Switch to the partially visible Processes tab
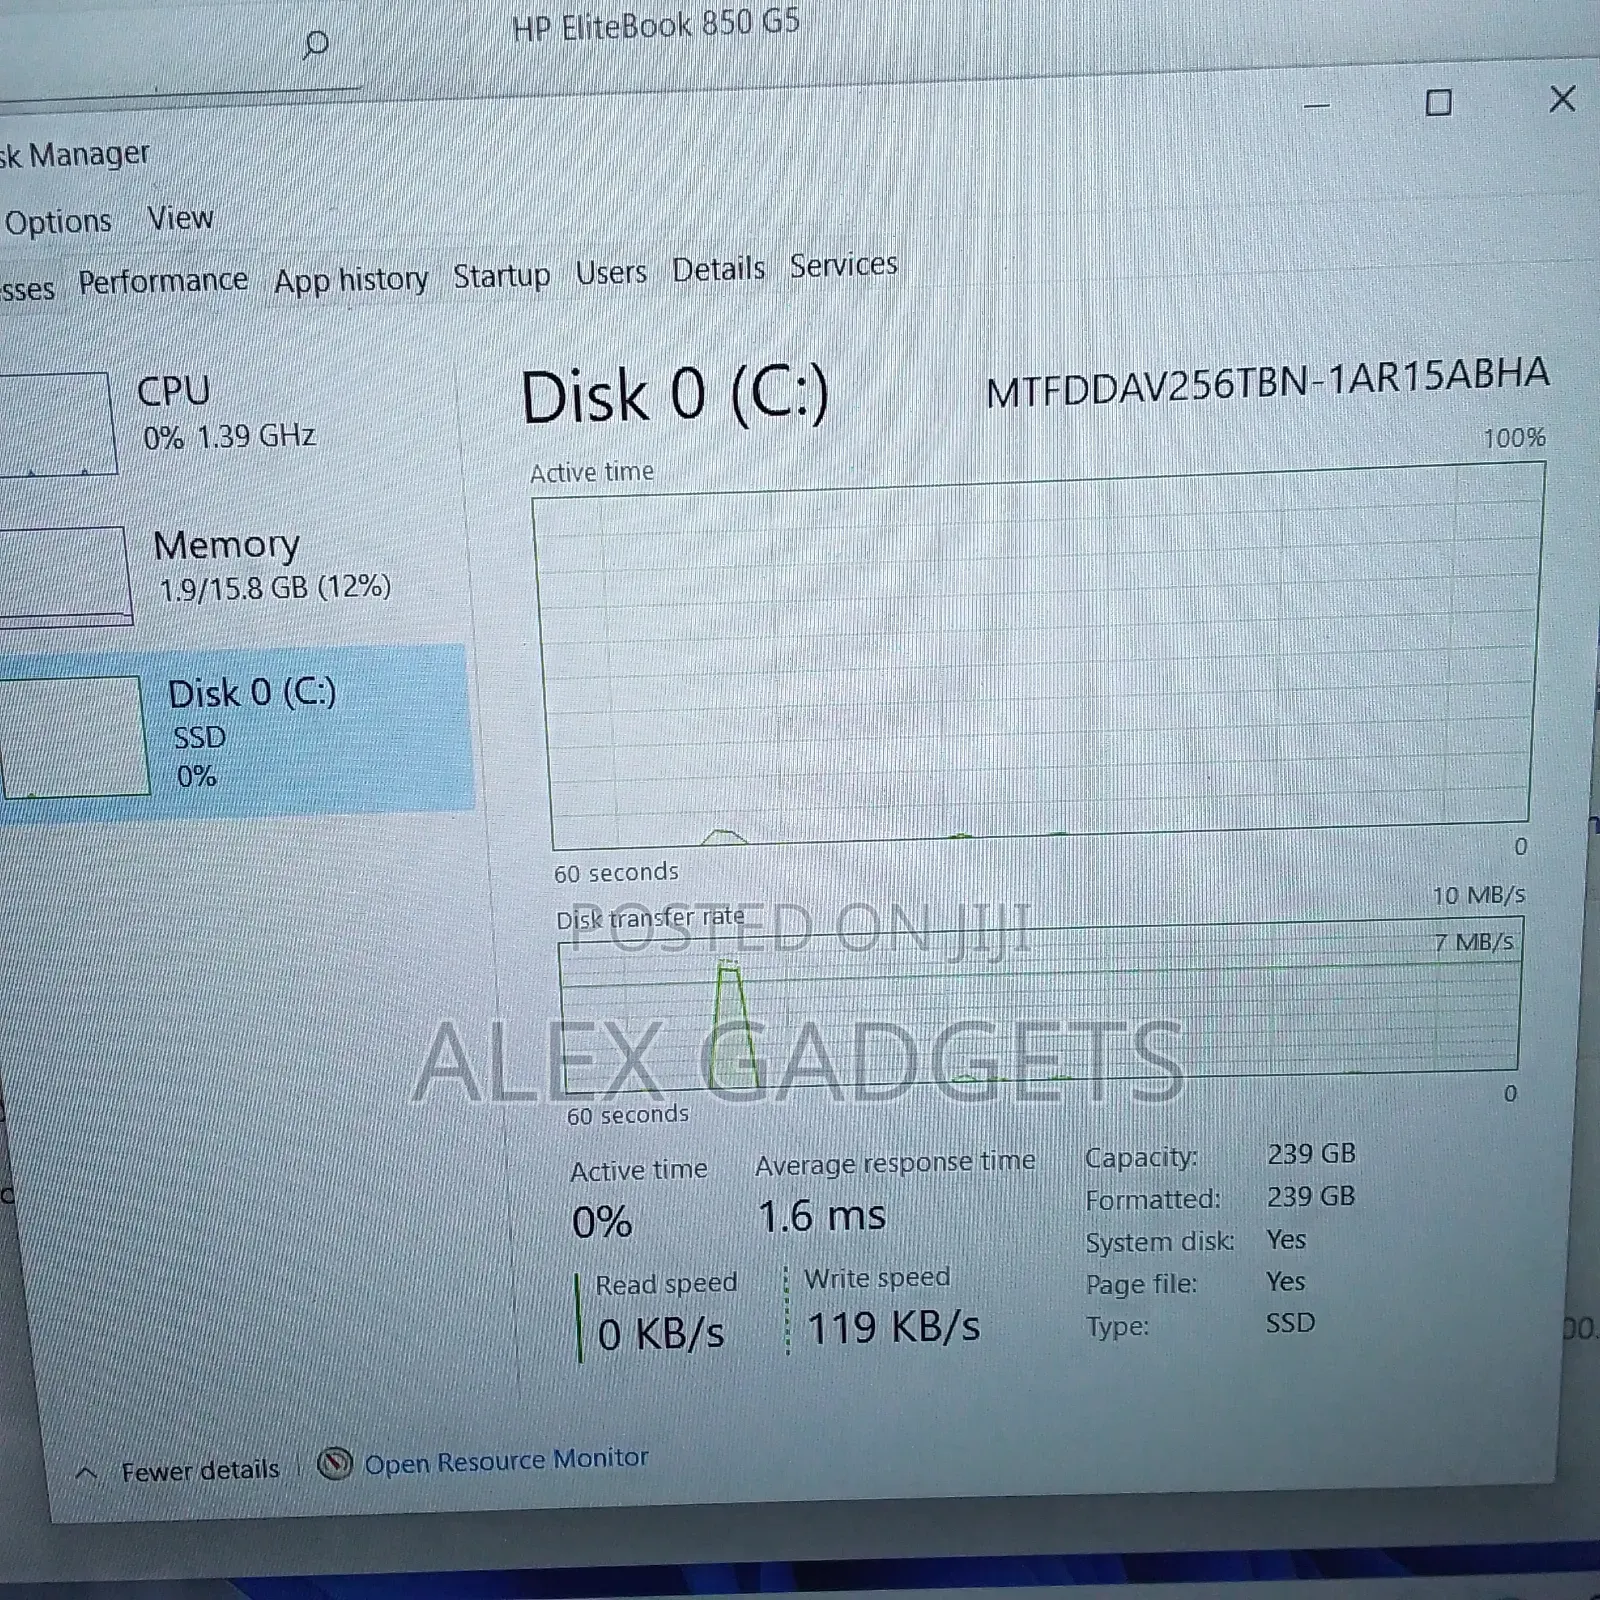1600x1600 pixels. (27, 290)
